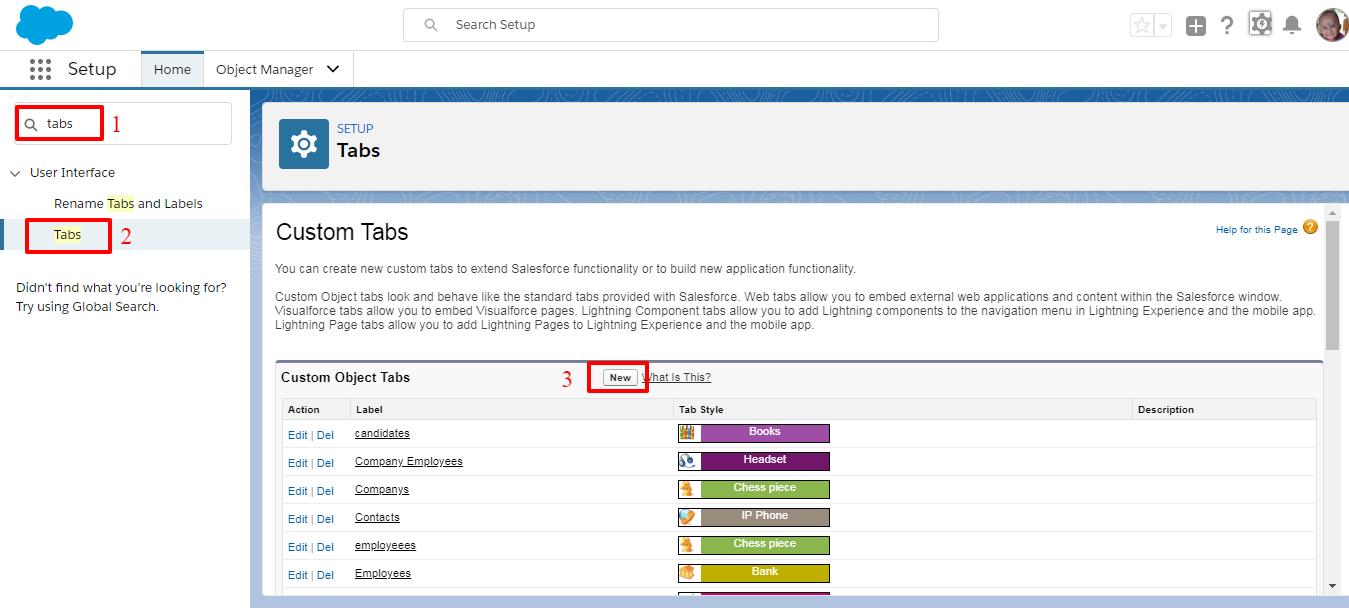Open Setup notifications bell

(1291, 24)
